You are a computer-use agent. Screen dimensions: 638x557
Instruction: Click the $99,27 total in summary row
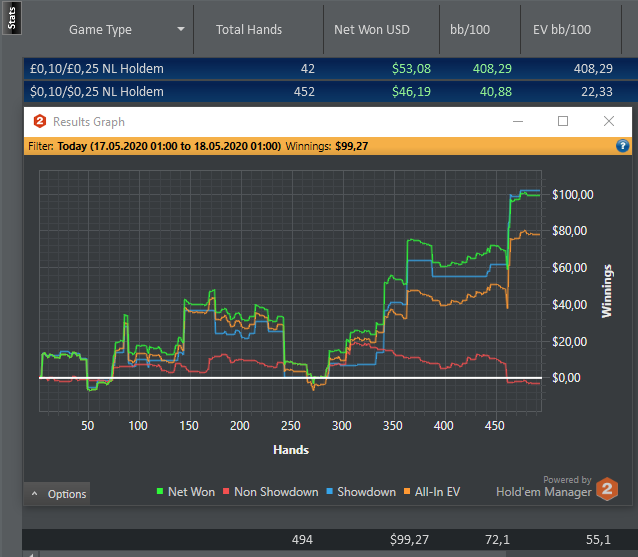pyautogui.click(x=409, y=540)
